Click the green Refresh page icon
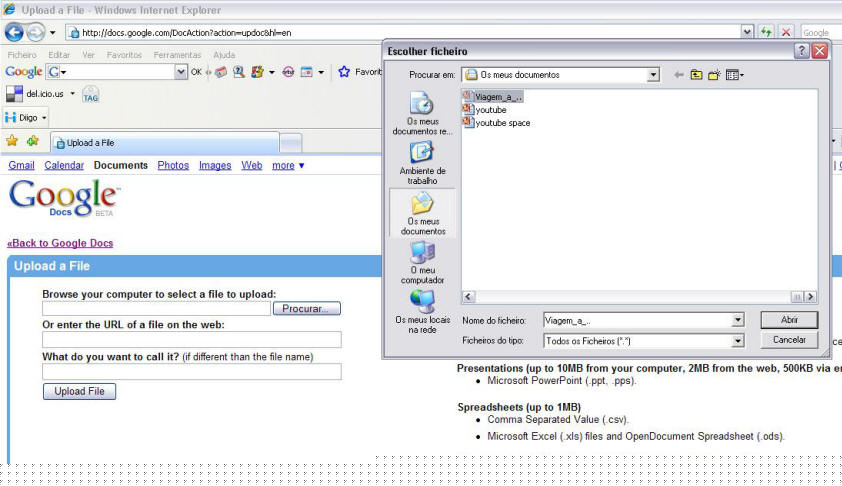 tap(766, 32)
